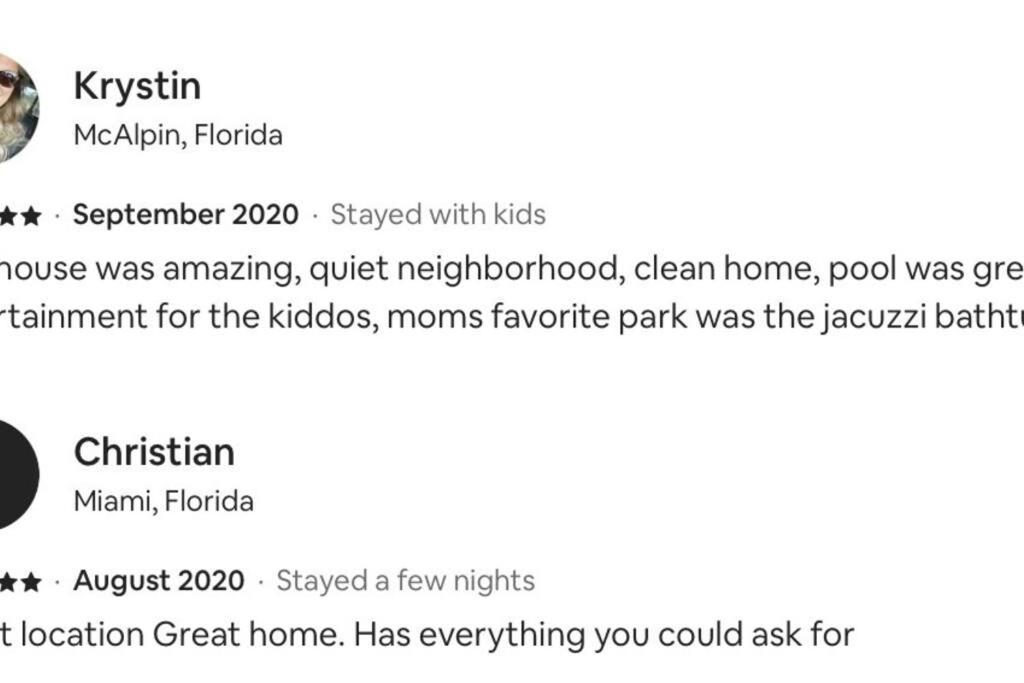The image size is (1024, 683).
Task: Select Miami, Florida location text
Action: click(x=164, y=501)
